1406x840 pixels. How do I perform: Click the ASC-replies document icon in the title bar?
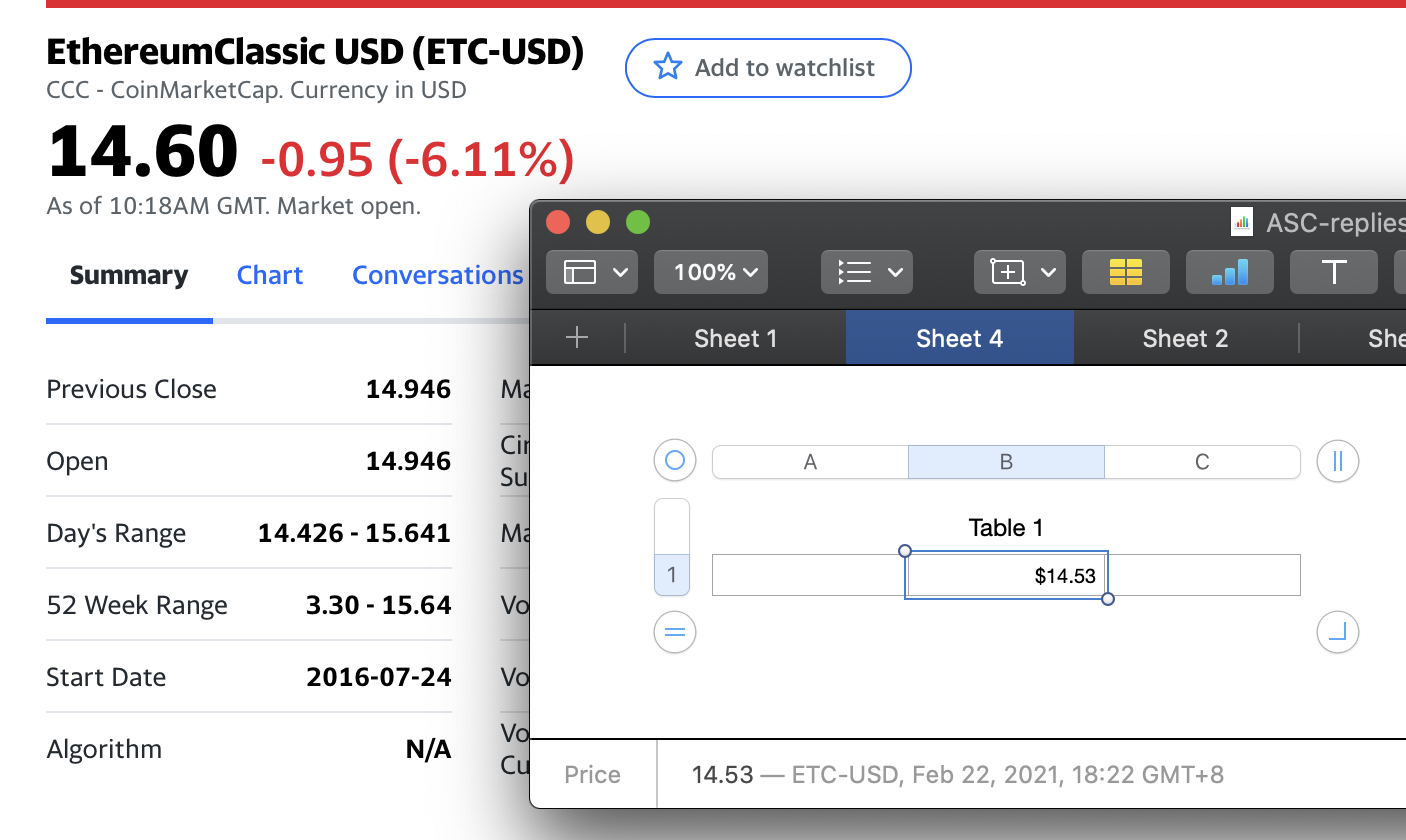pyautogui.click(x=1242, y=221)
